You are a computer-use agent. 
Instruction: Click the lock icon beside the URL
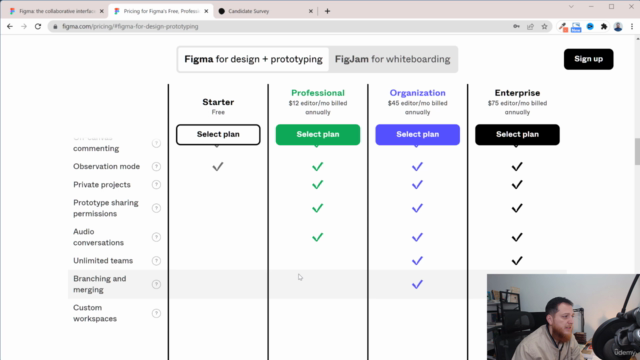point(55,27)
